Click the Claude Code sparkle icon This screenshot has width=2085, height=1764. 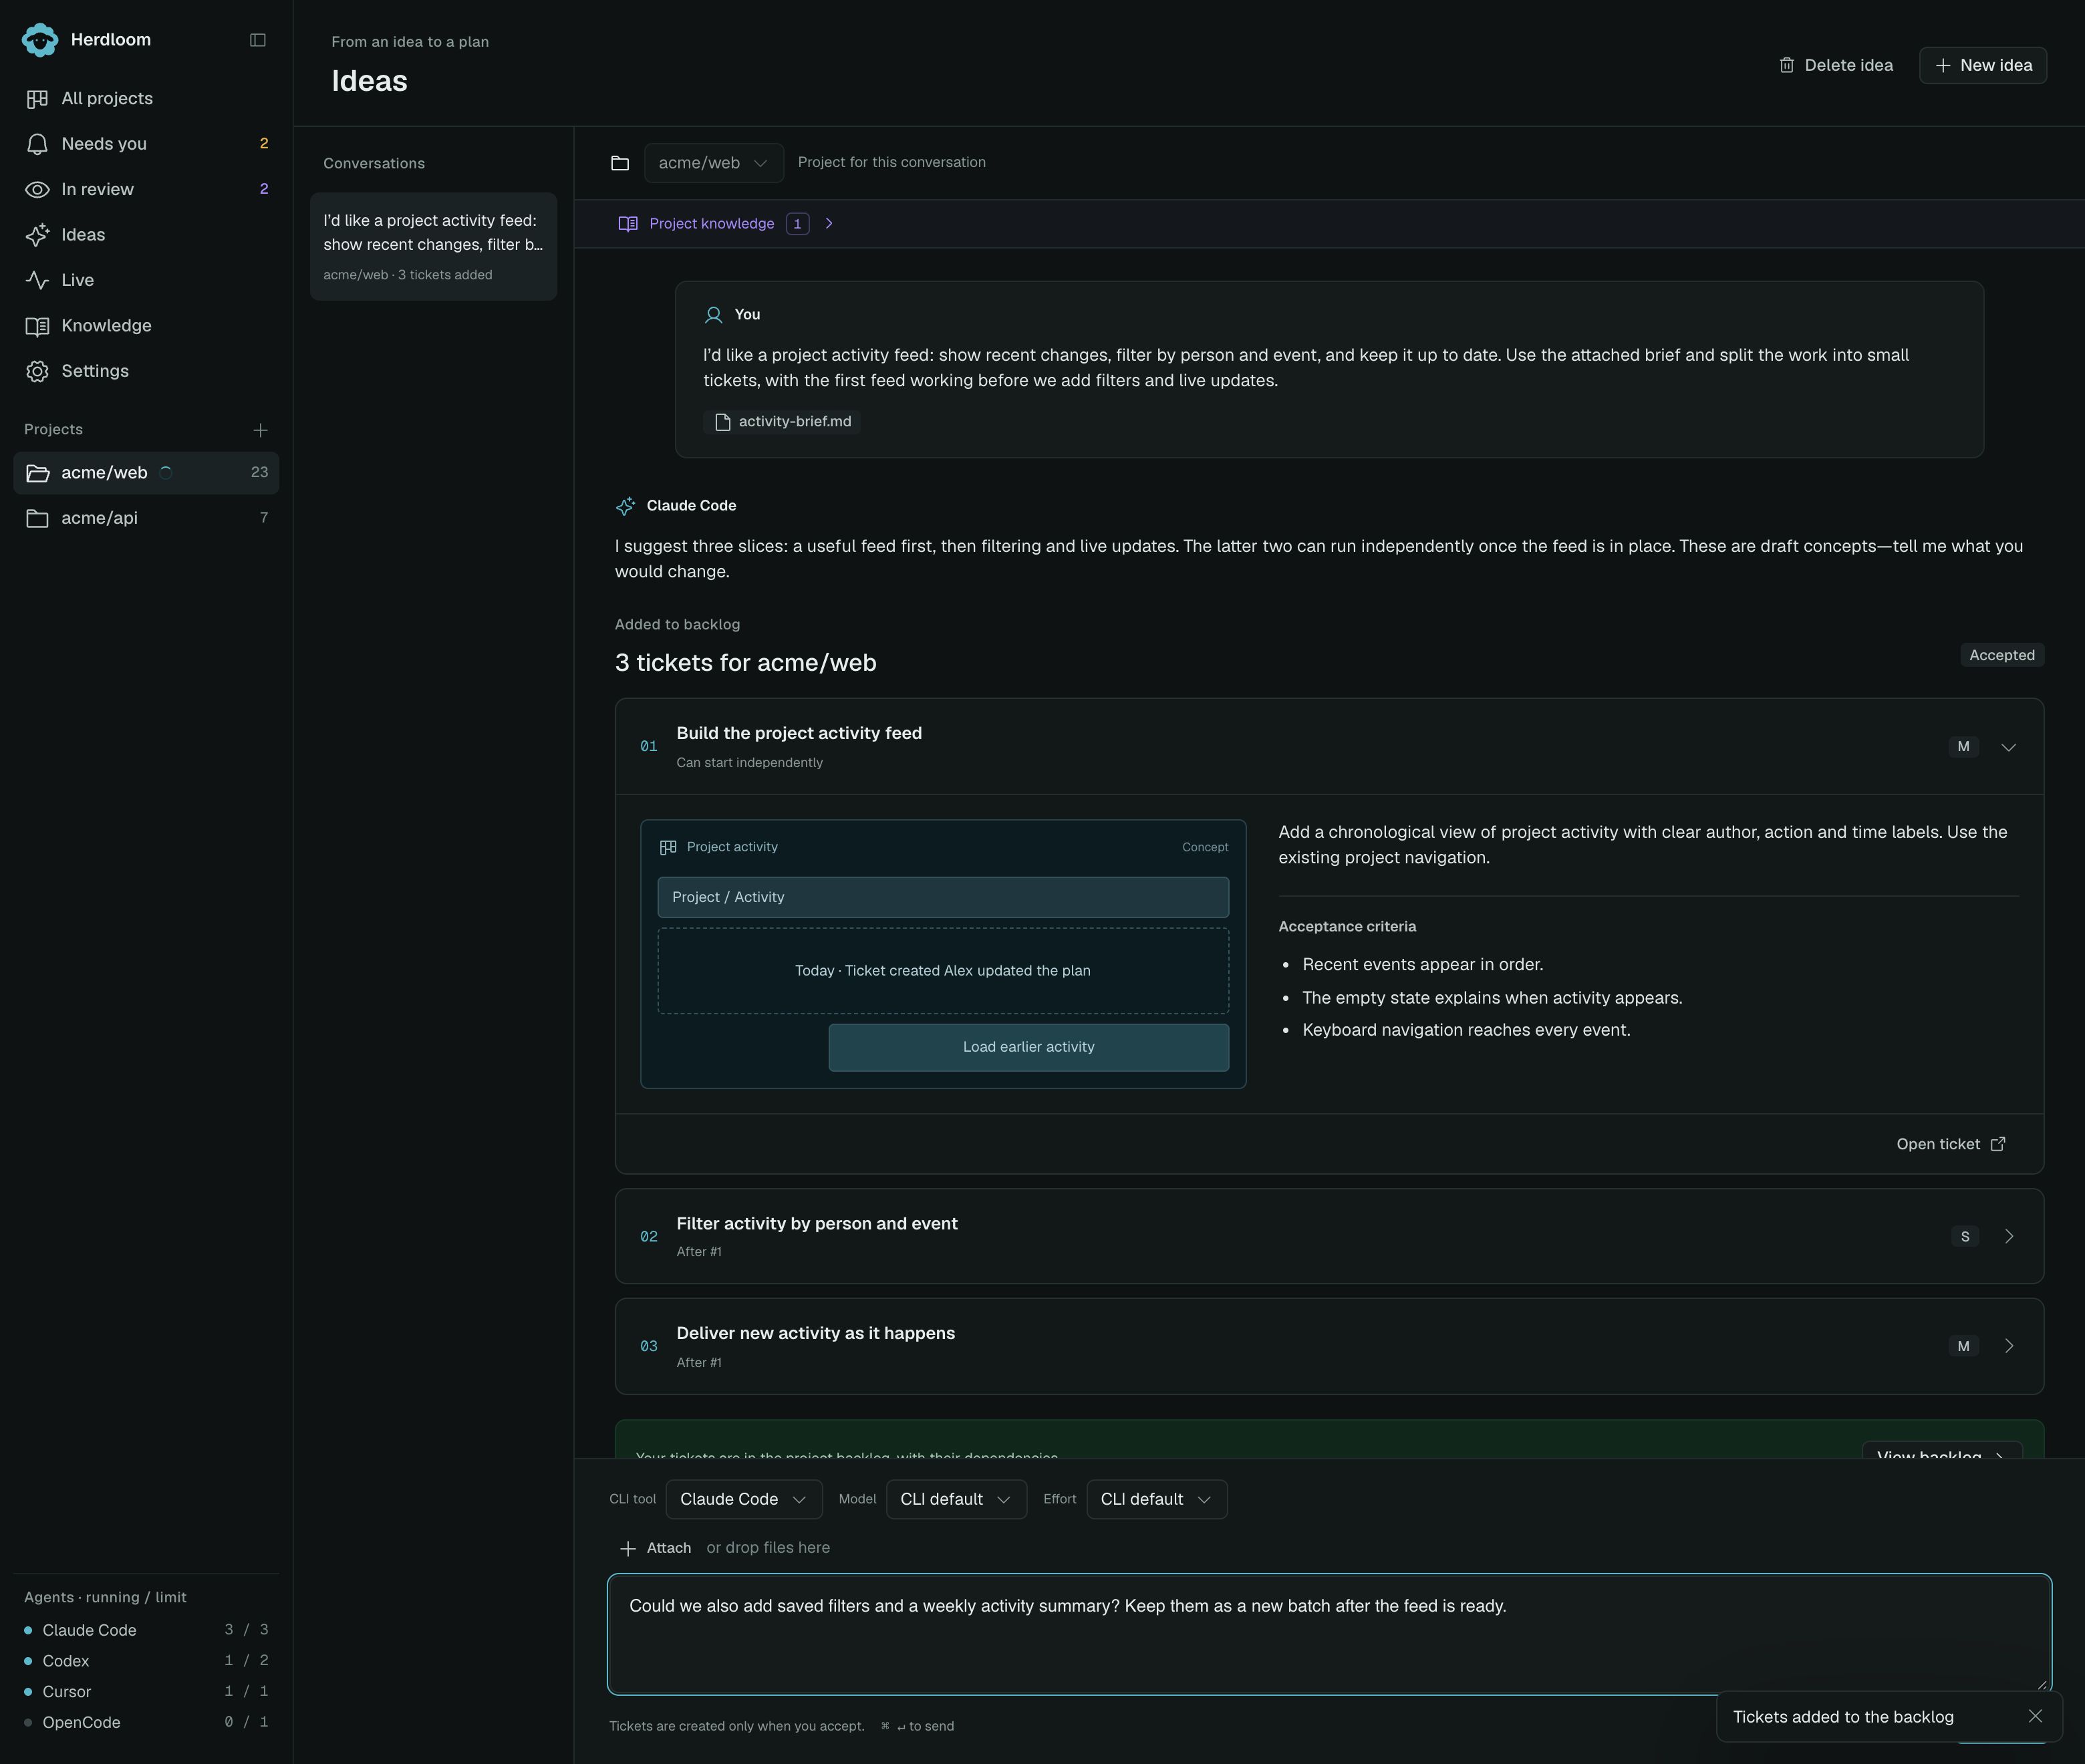(x=625, y=506)
